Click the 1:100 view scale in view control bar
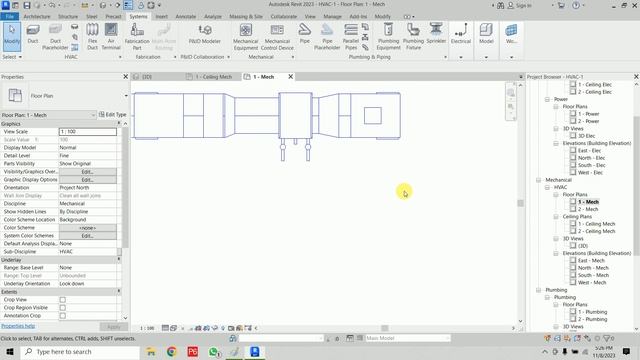 [147, 328]
